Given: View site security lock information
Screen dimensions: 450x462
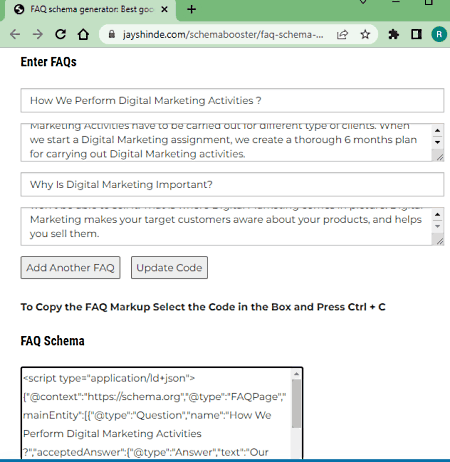Looking at the screenshot, I should [x=112, y=34].
